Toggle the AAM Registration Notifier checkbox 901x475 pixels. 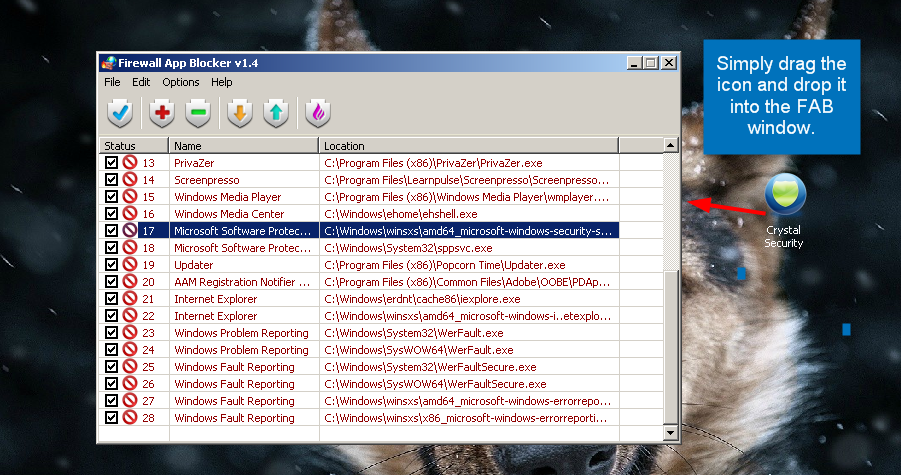click(x=111, y=282)
